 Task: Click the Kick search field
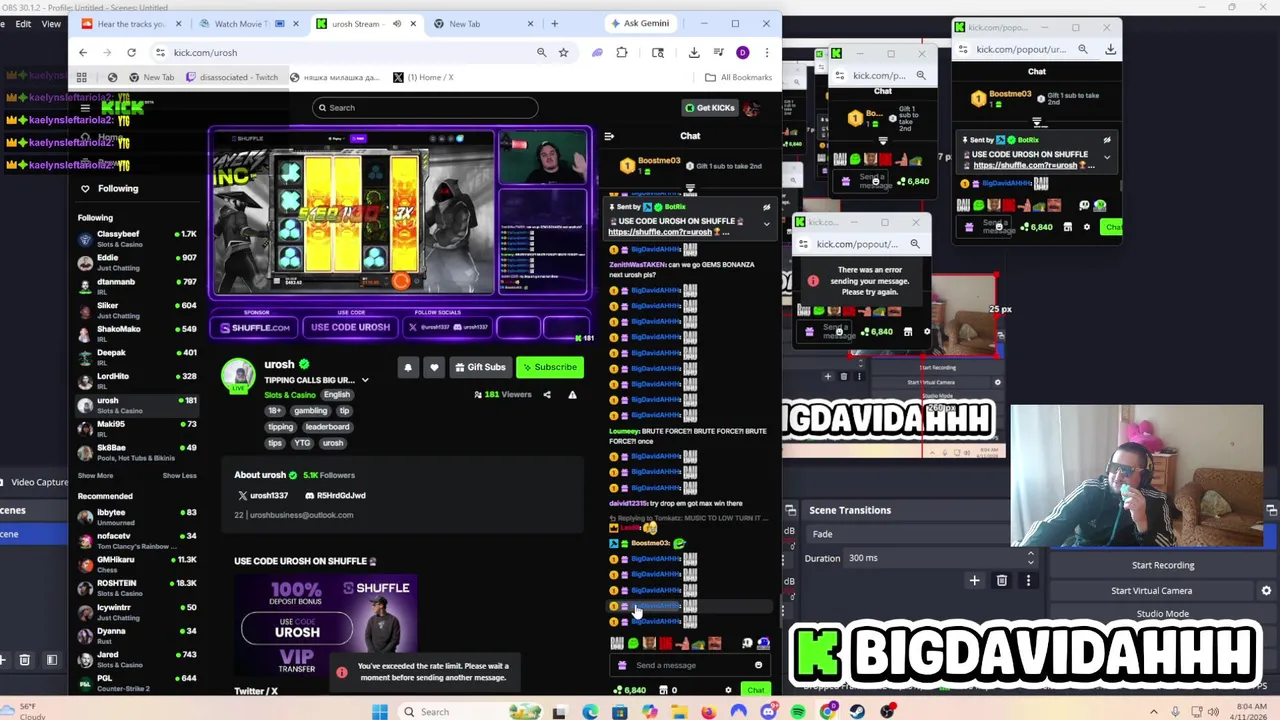click(x=425, y=107)
